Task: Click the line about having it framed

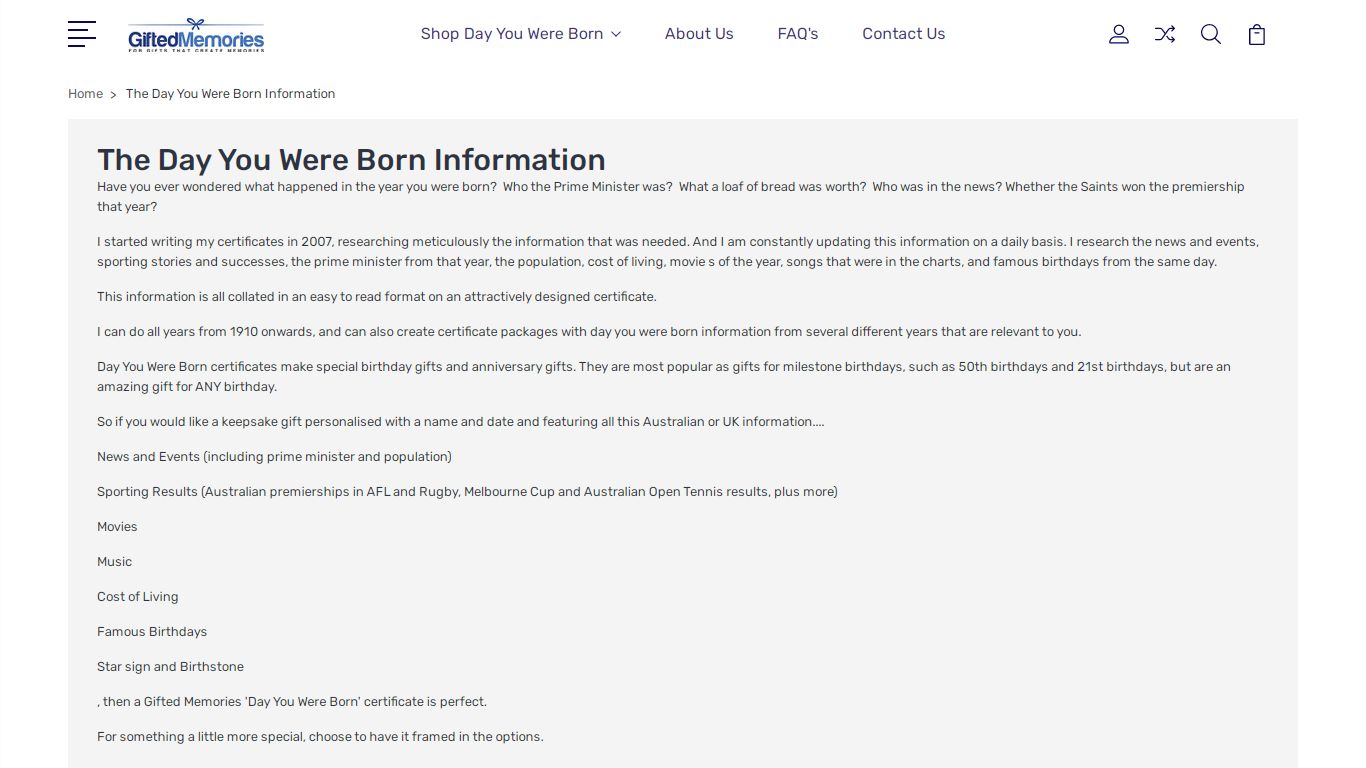Action: click(x=320, y=737)
